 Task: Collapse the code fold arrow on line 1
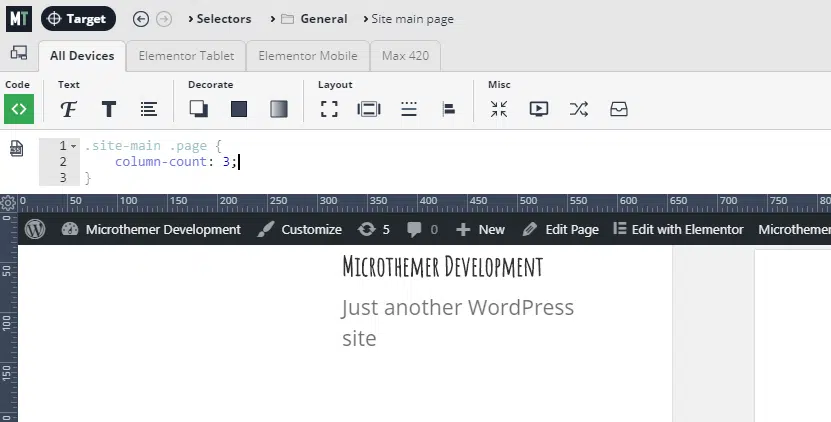click(x=73, y=146)
